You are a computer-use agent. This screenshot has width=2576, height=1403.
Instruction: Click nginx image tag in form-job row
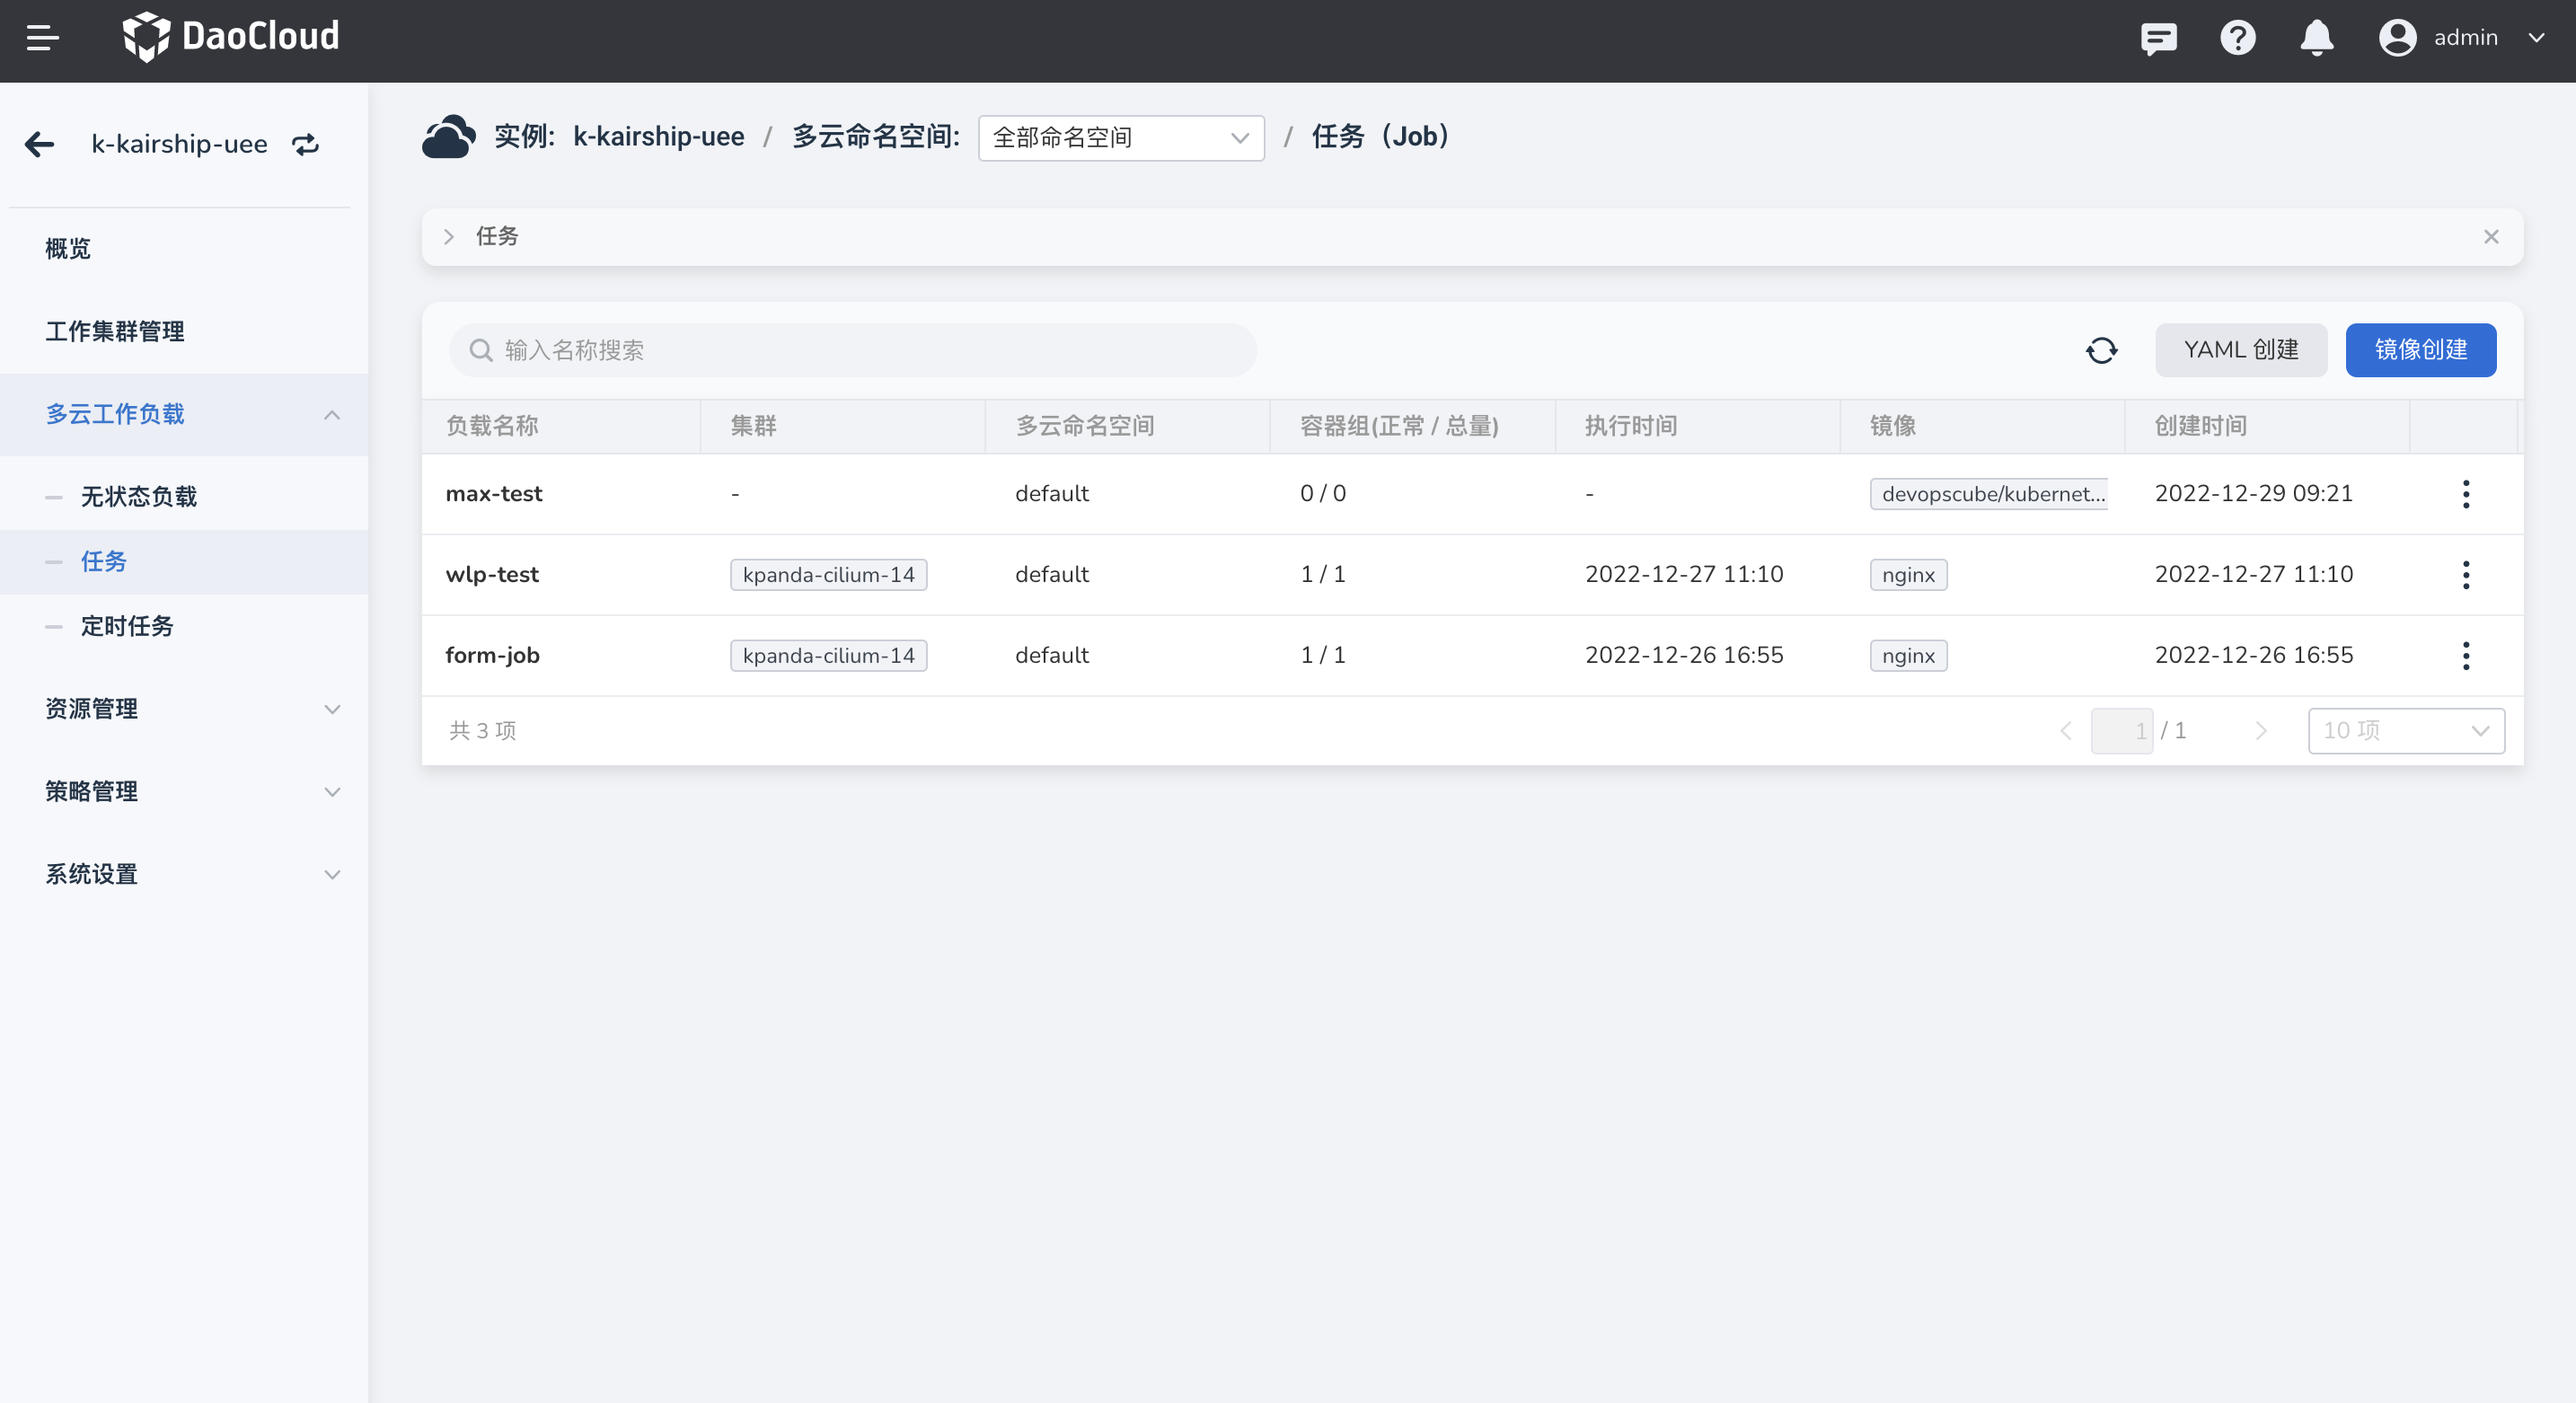pyautogui.click(x=1908, y=656)
